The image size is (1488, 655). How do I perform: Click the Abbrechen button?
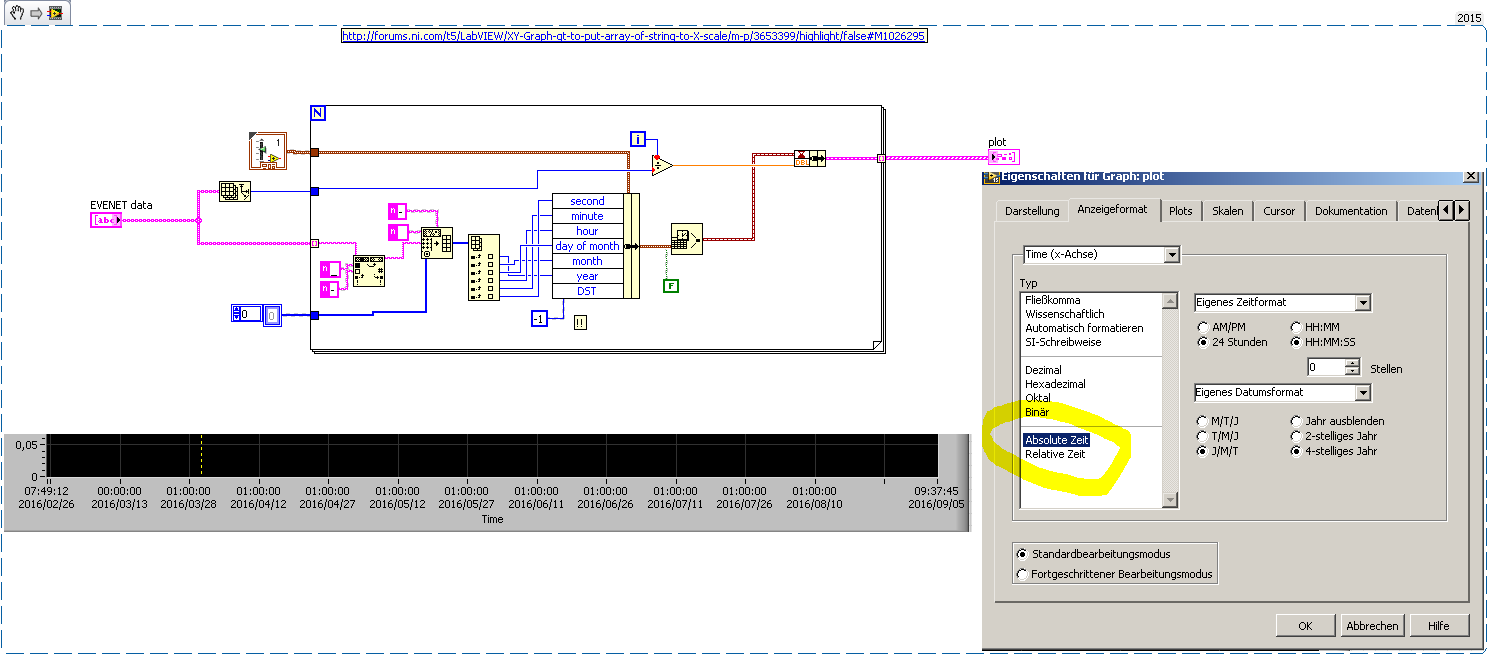click(x=1372, y=625)
